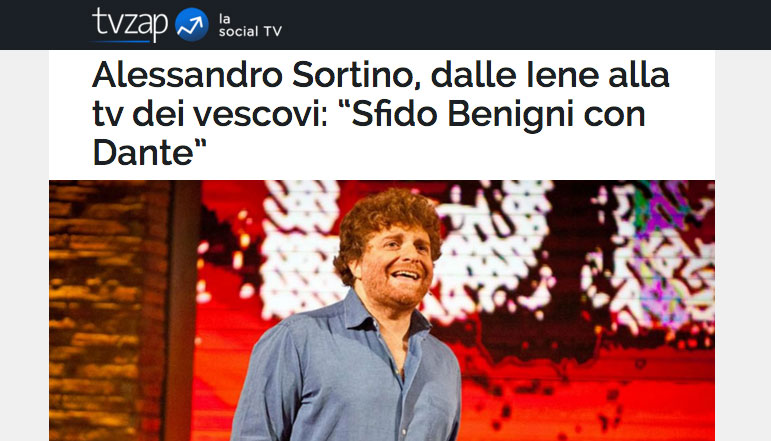The height and width of the screenshot is (441, 771).
Task: Select the "la social TV" tagline
Action: point(250,26)
